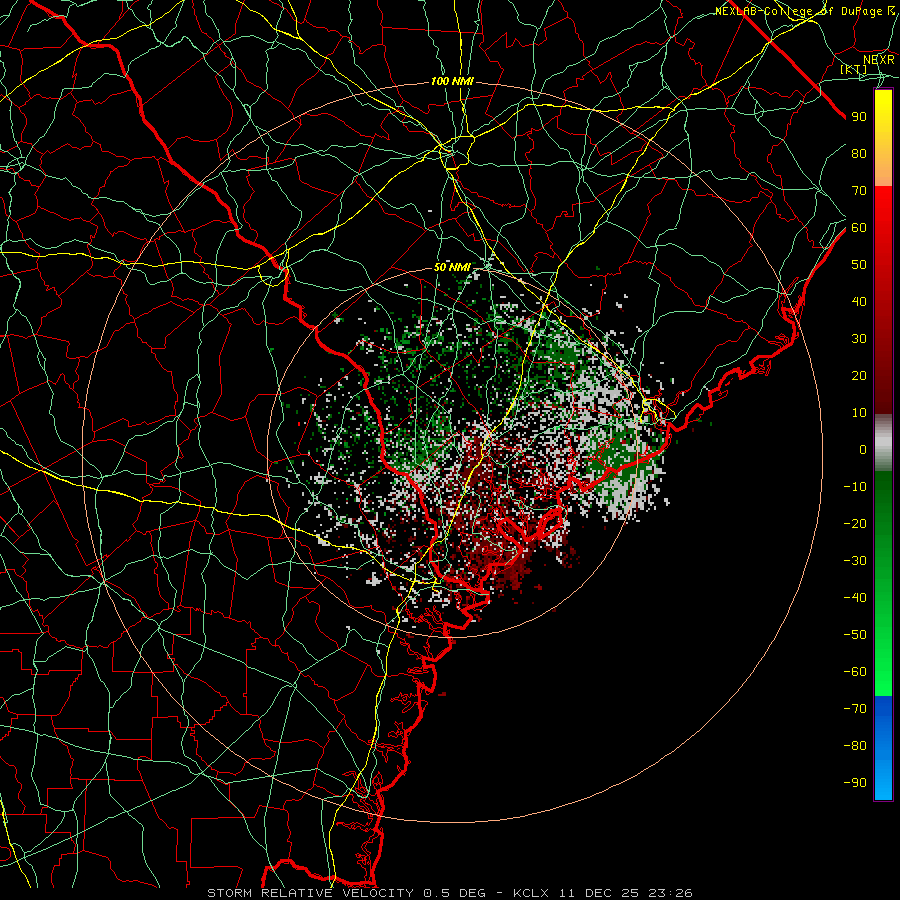
Task: Click the -50 knot scale value
Action: (x=855, y=635)
